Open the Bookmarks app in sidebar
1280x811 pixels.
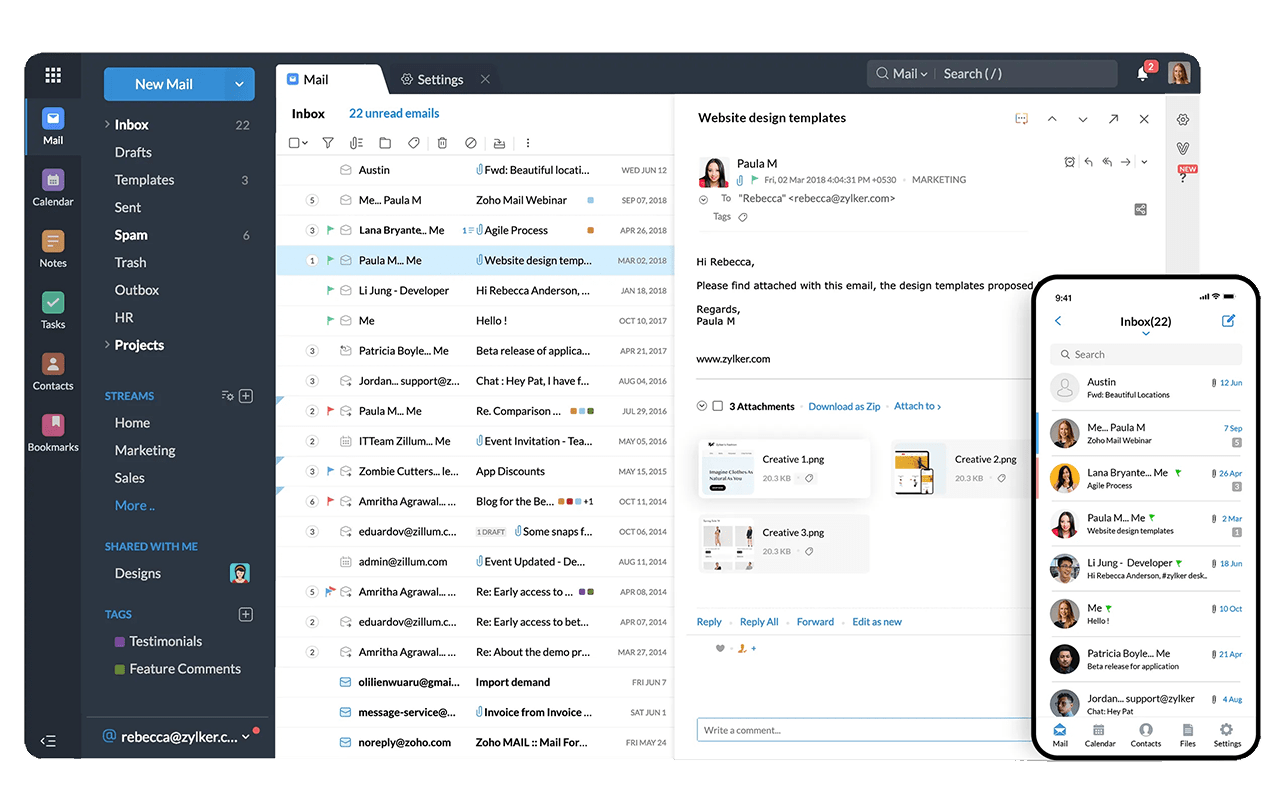[53, 432]
